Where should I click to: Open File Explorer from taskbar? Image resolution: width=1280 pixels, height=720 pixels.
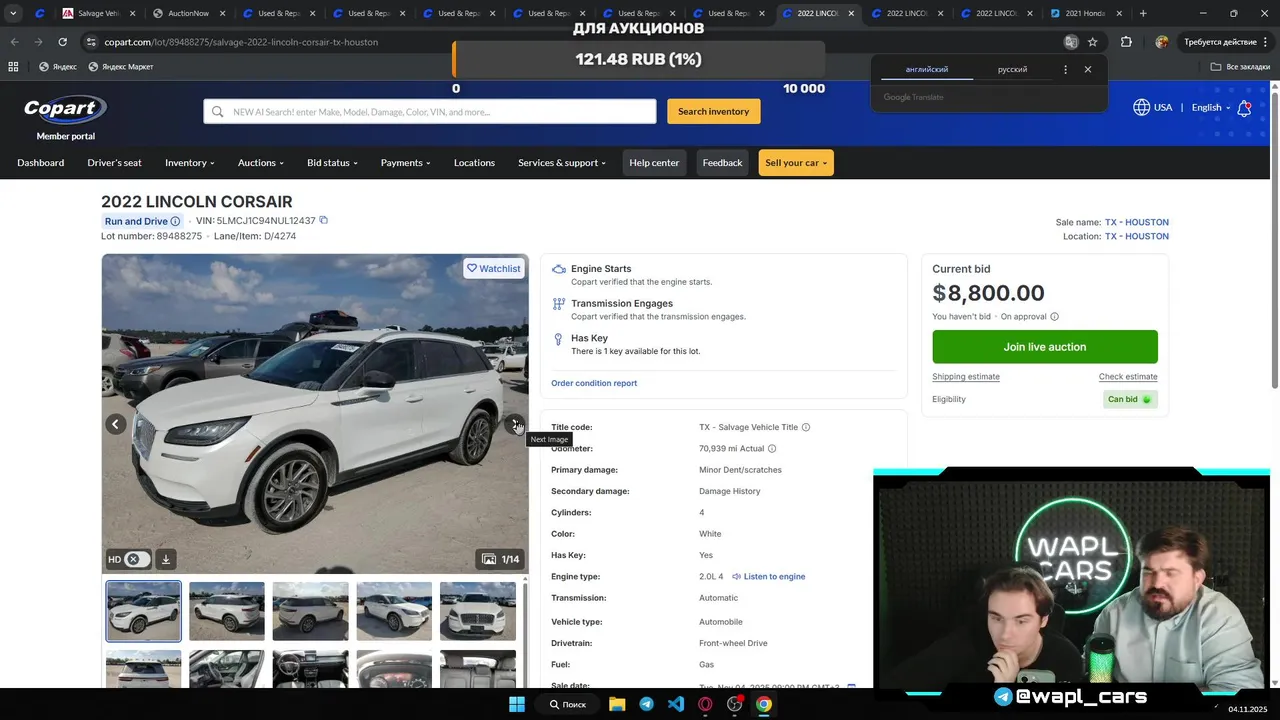[x=617, y=704]
